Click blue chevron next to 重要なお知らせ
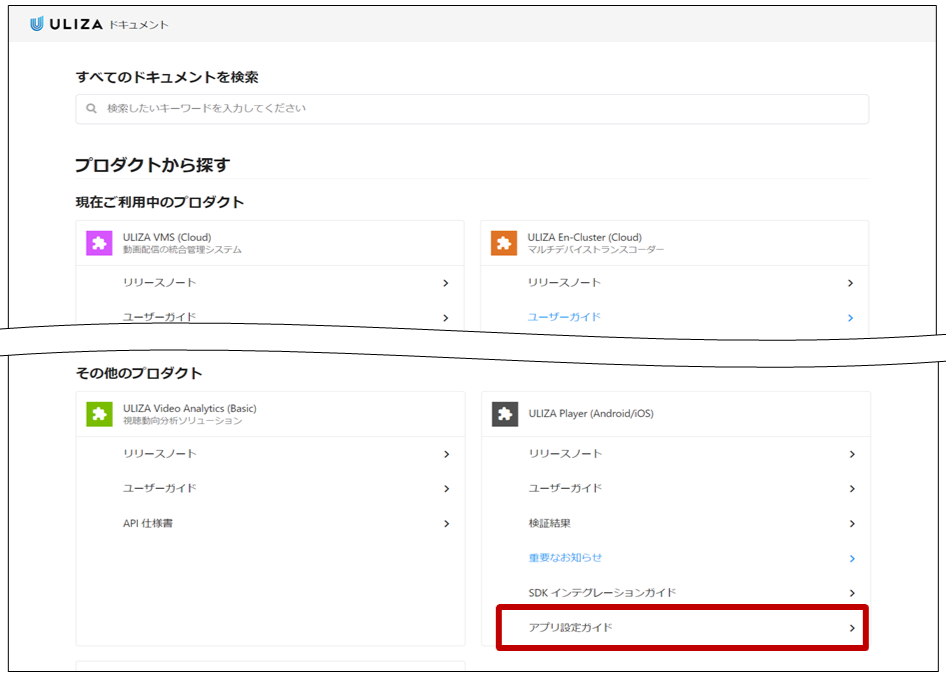 [x=852, y=559]
